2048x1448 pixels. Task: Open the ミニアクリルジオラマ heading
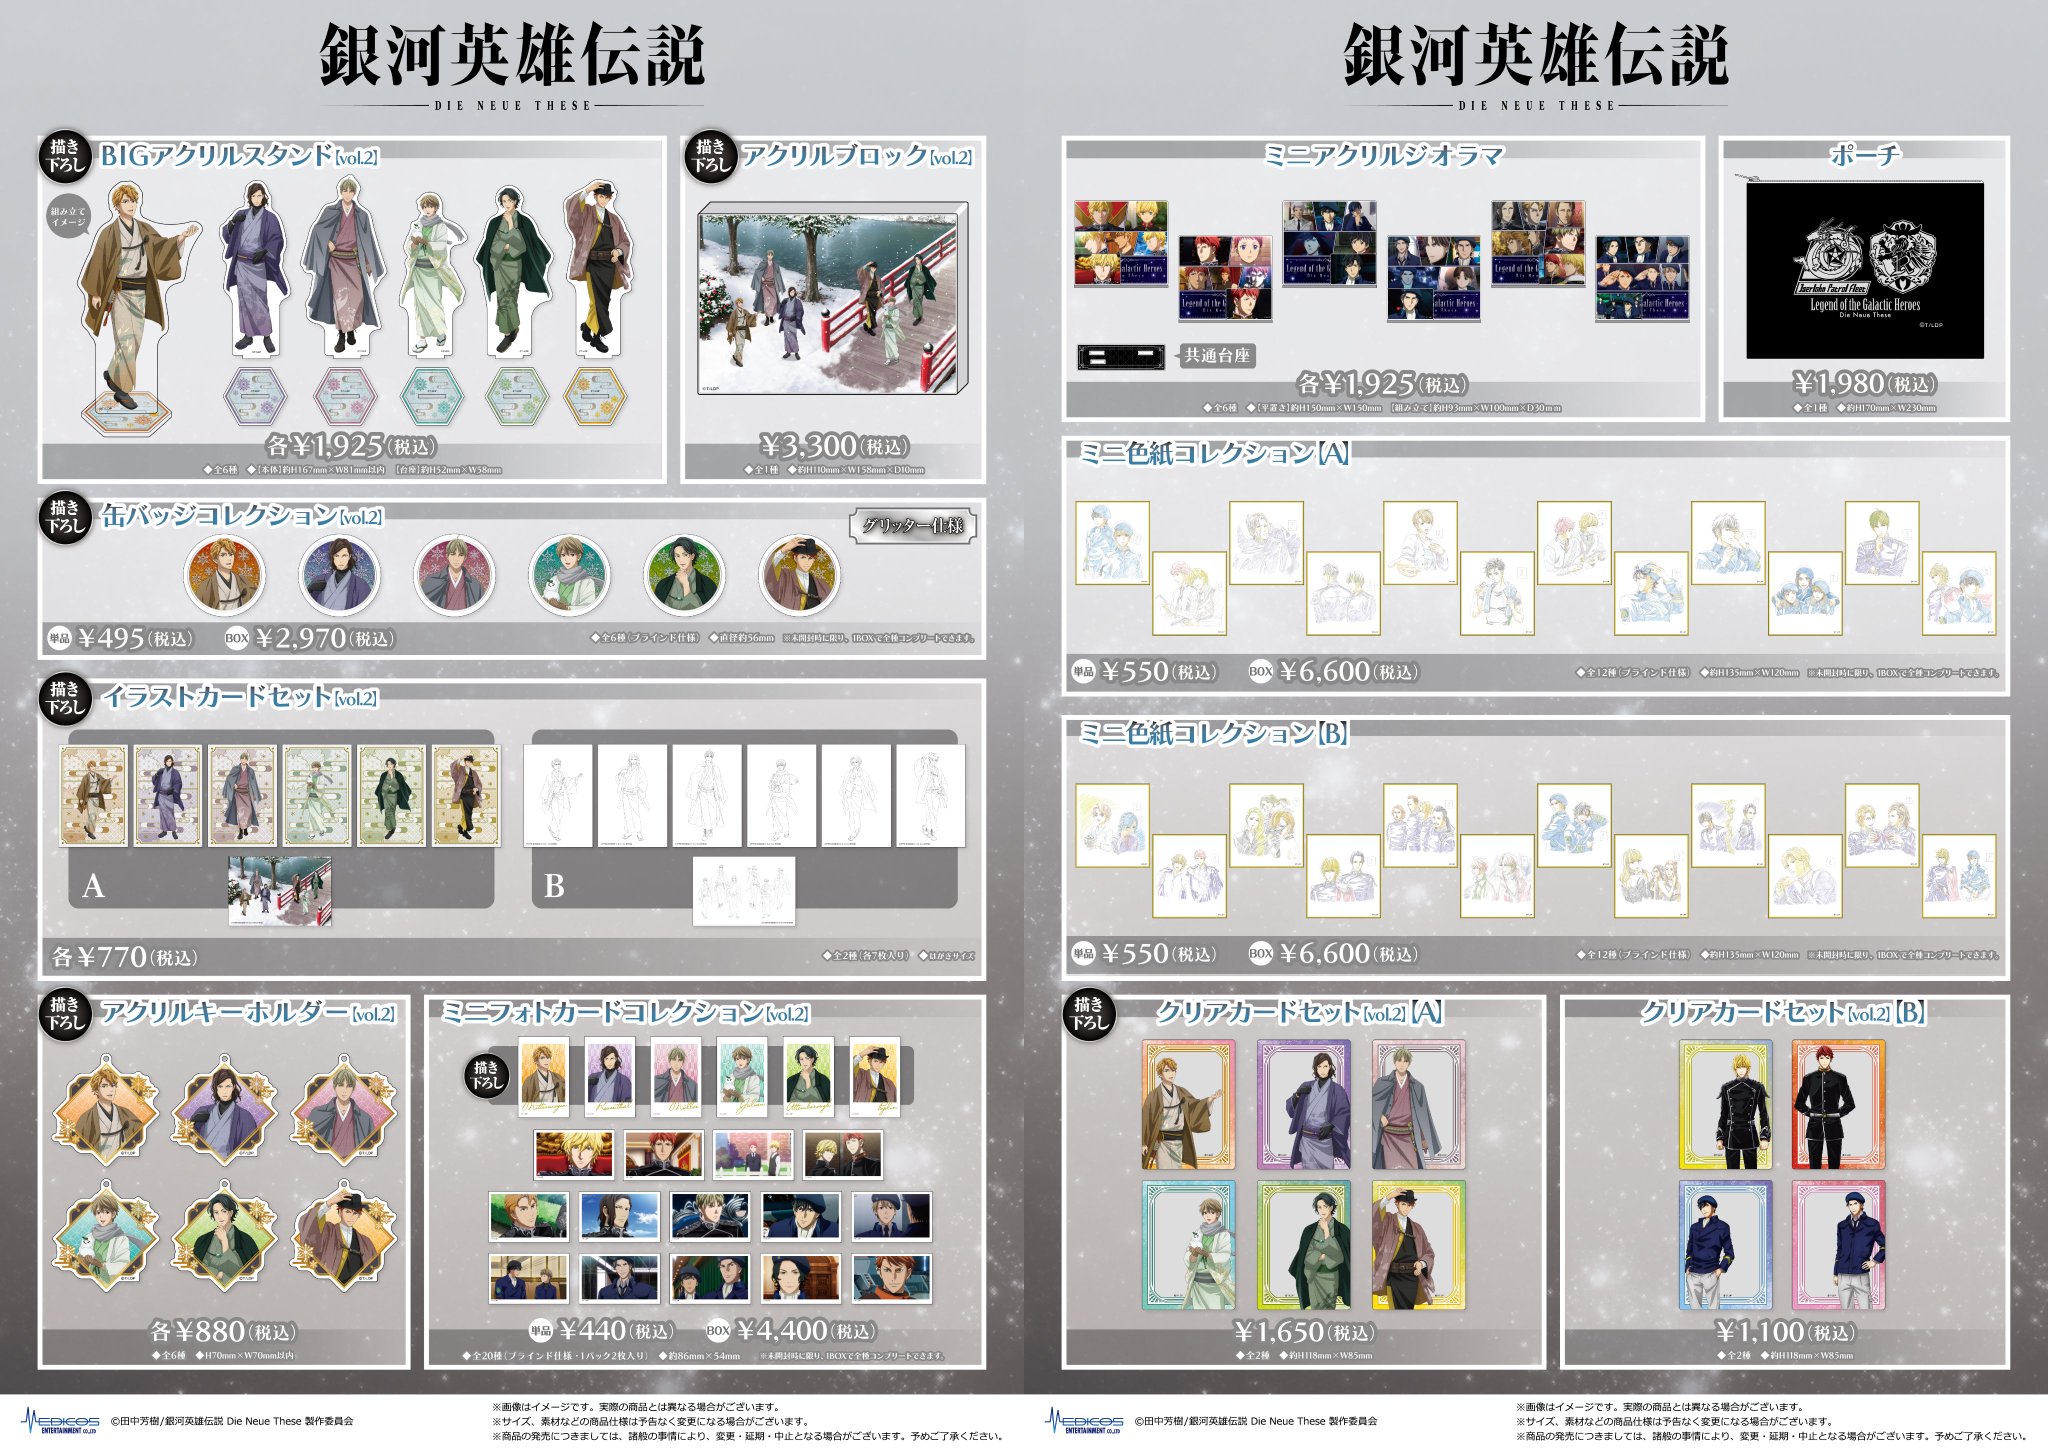coord(1384,156)
